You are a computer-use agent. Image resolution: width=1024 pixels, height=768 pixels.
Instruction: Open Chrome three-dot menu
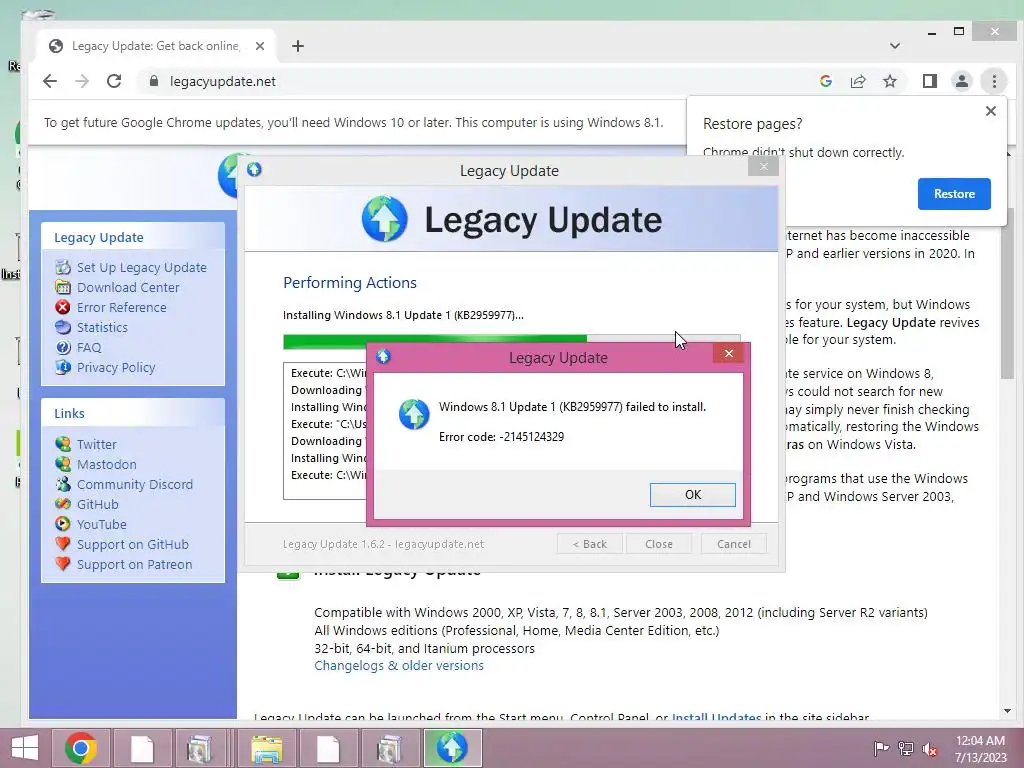pos(994,81)
